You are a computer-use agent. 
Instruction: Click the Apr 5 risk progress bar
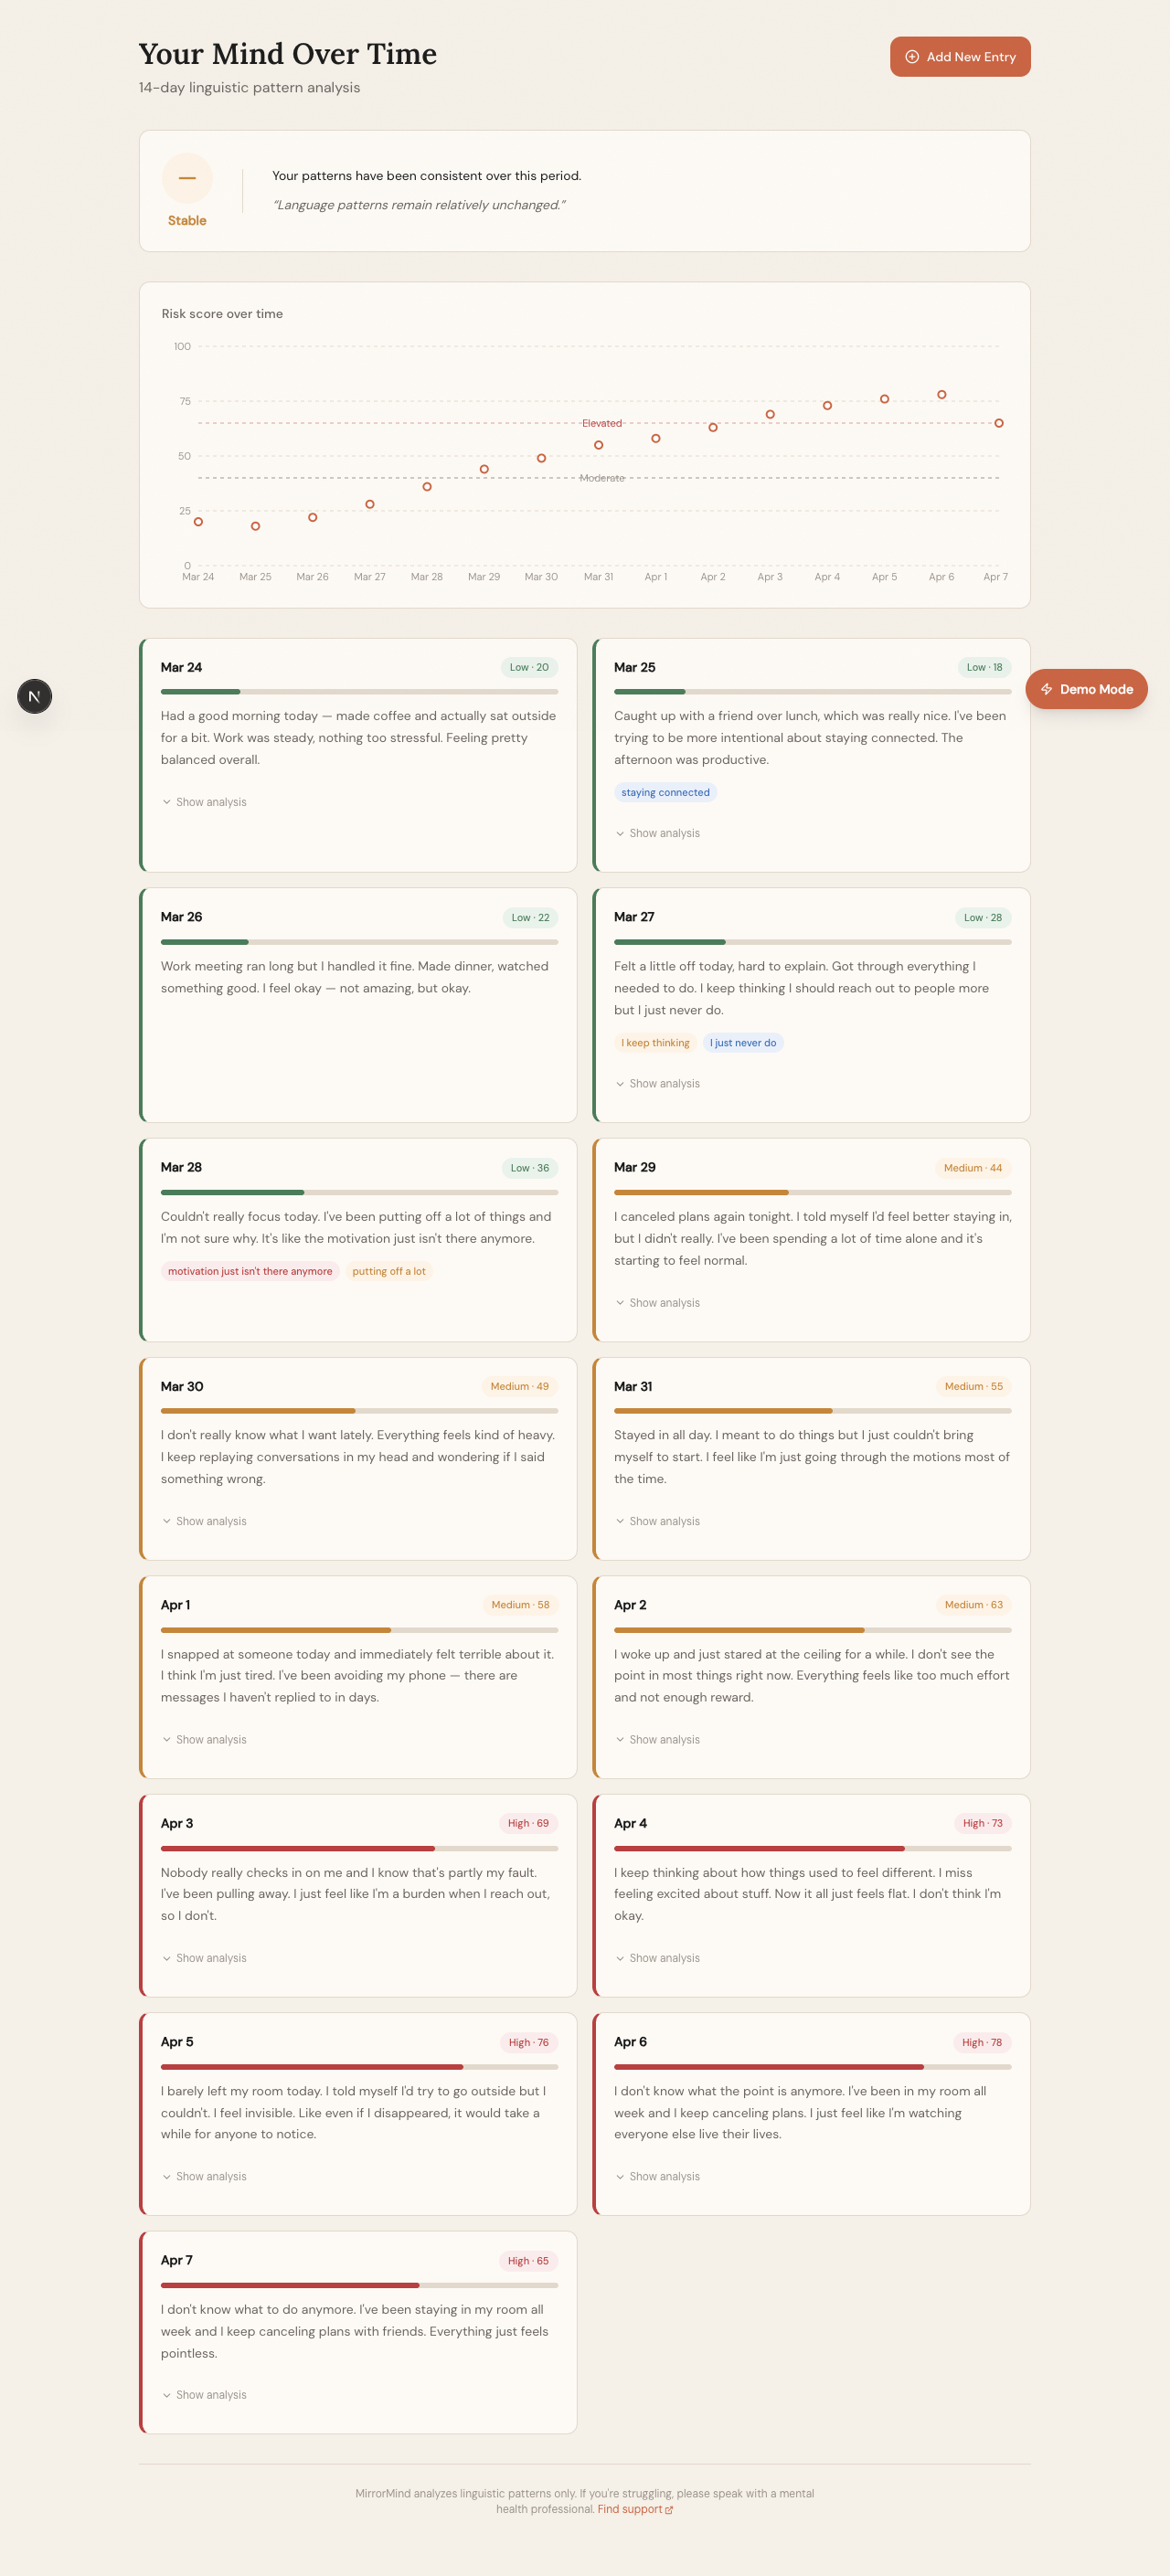point(359,2066)
